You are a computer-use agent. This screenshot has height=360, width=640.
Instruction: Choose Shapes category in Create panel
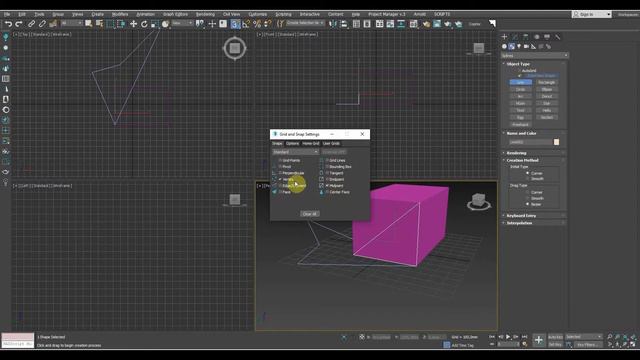512,47
